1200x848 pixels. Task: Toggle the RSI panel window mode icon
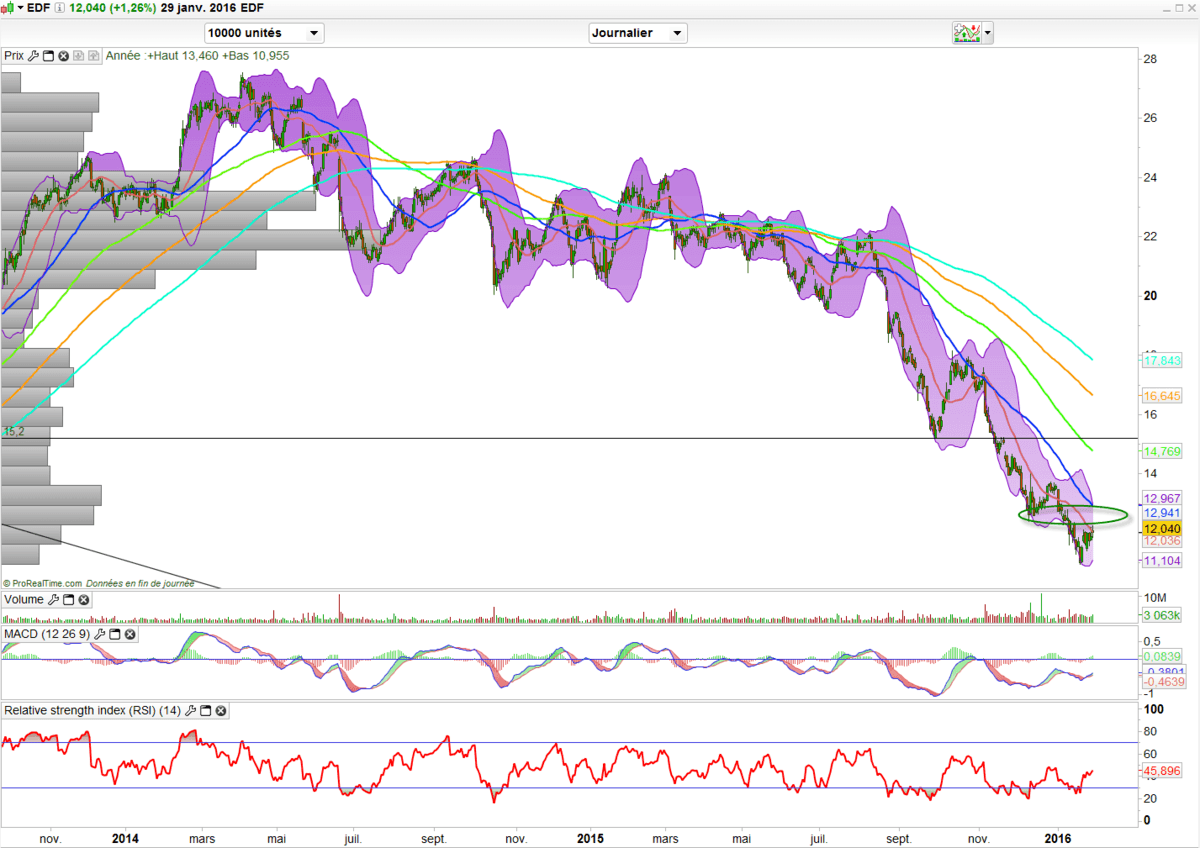(206, 711)
